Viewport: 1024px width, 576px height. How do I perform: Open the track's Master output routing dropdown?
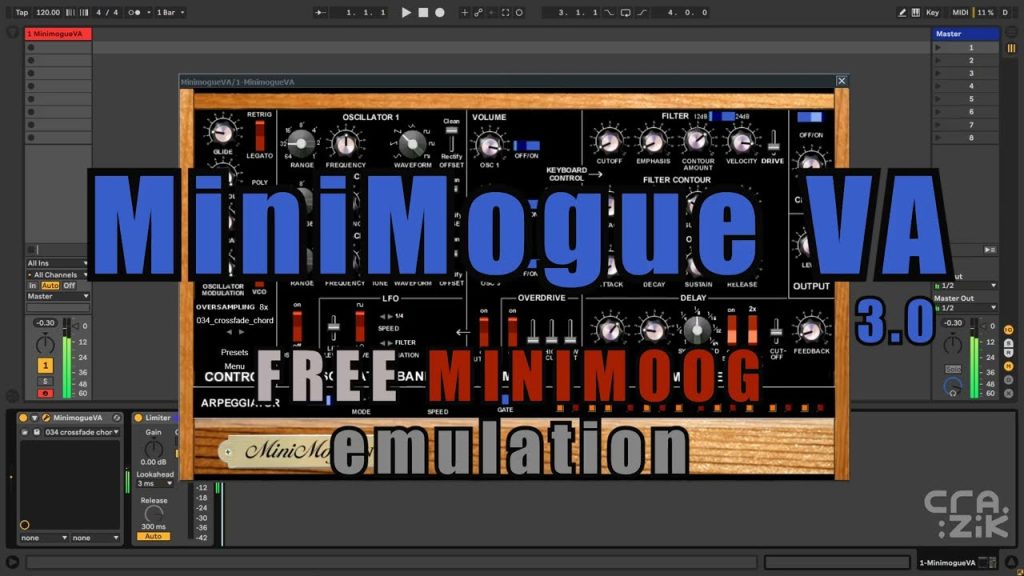click(x=57, y=296)
